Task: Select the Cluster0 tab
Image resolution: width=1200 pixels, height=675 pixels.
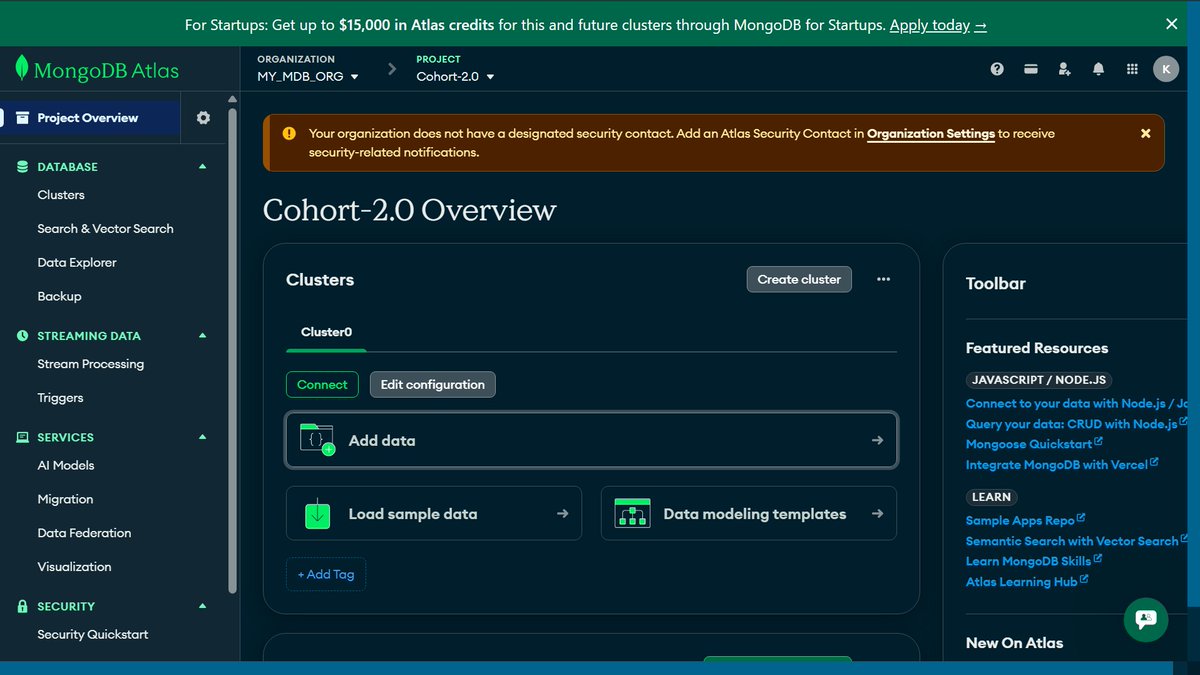Action: point(326,332)
